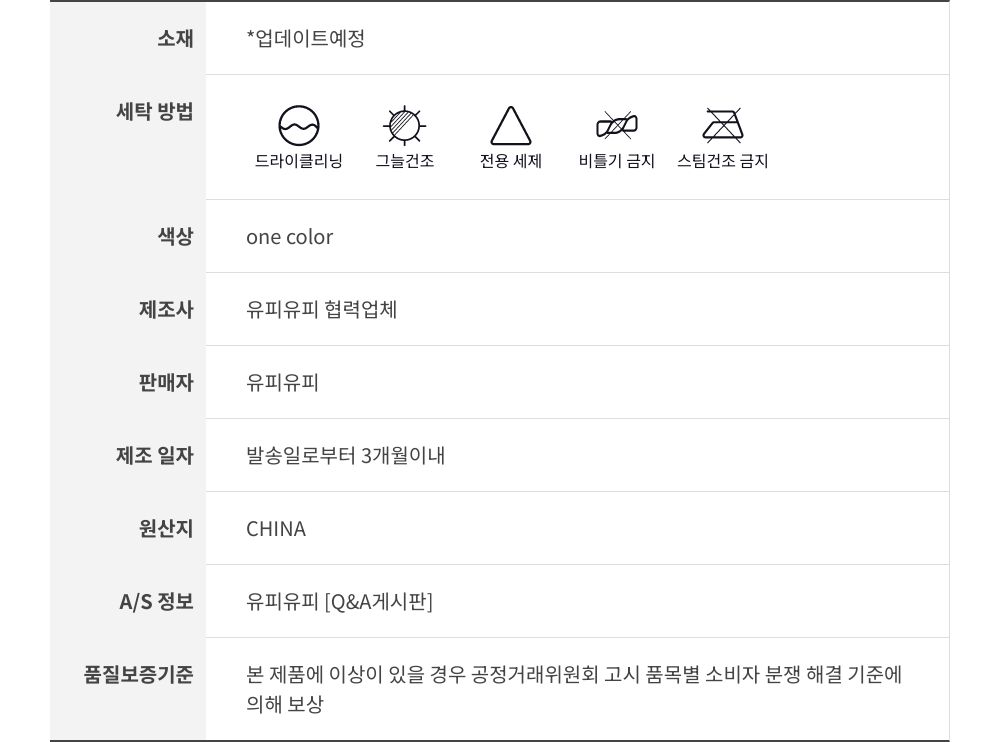Click the shade drying sun icon
1000x742 pixels.
tap(405, 126)
